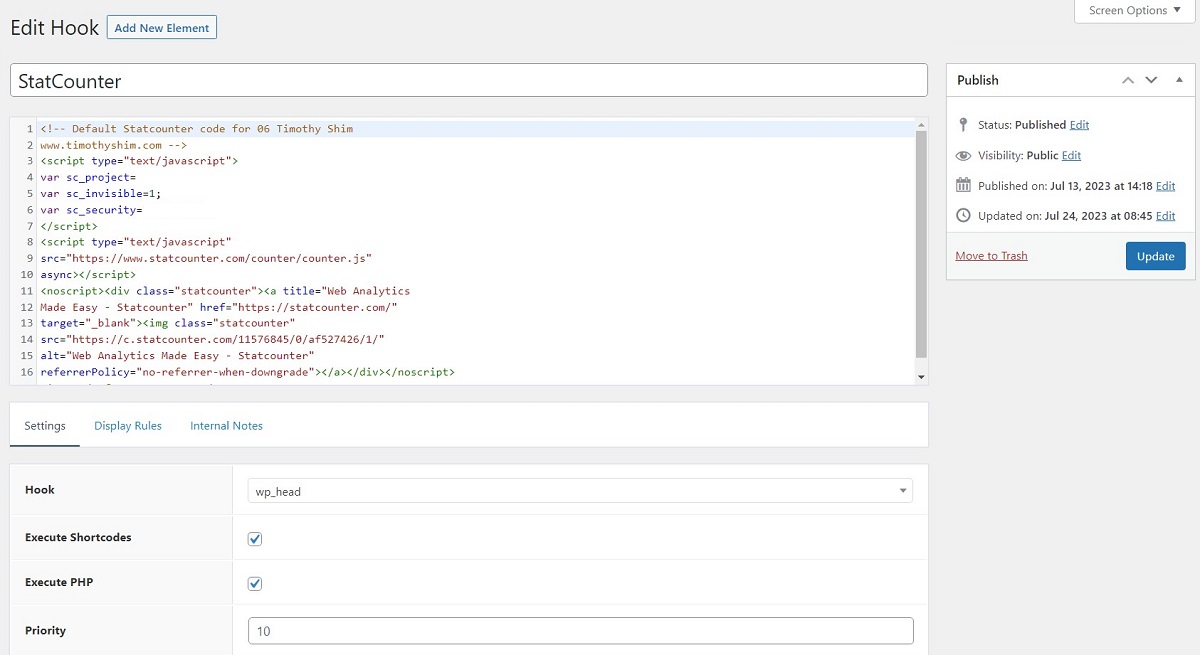Click the 'Execute PHP' label
Viewport: 1200px width, 655px height.
[x=59, y=582]
